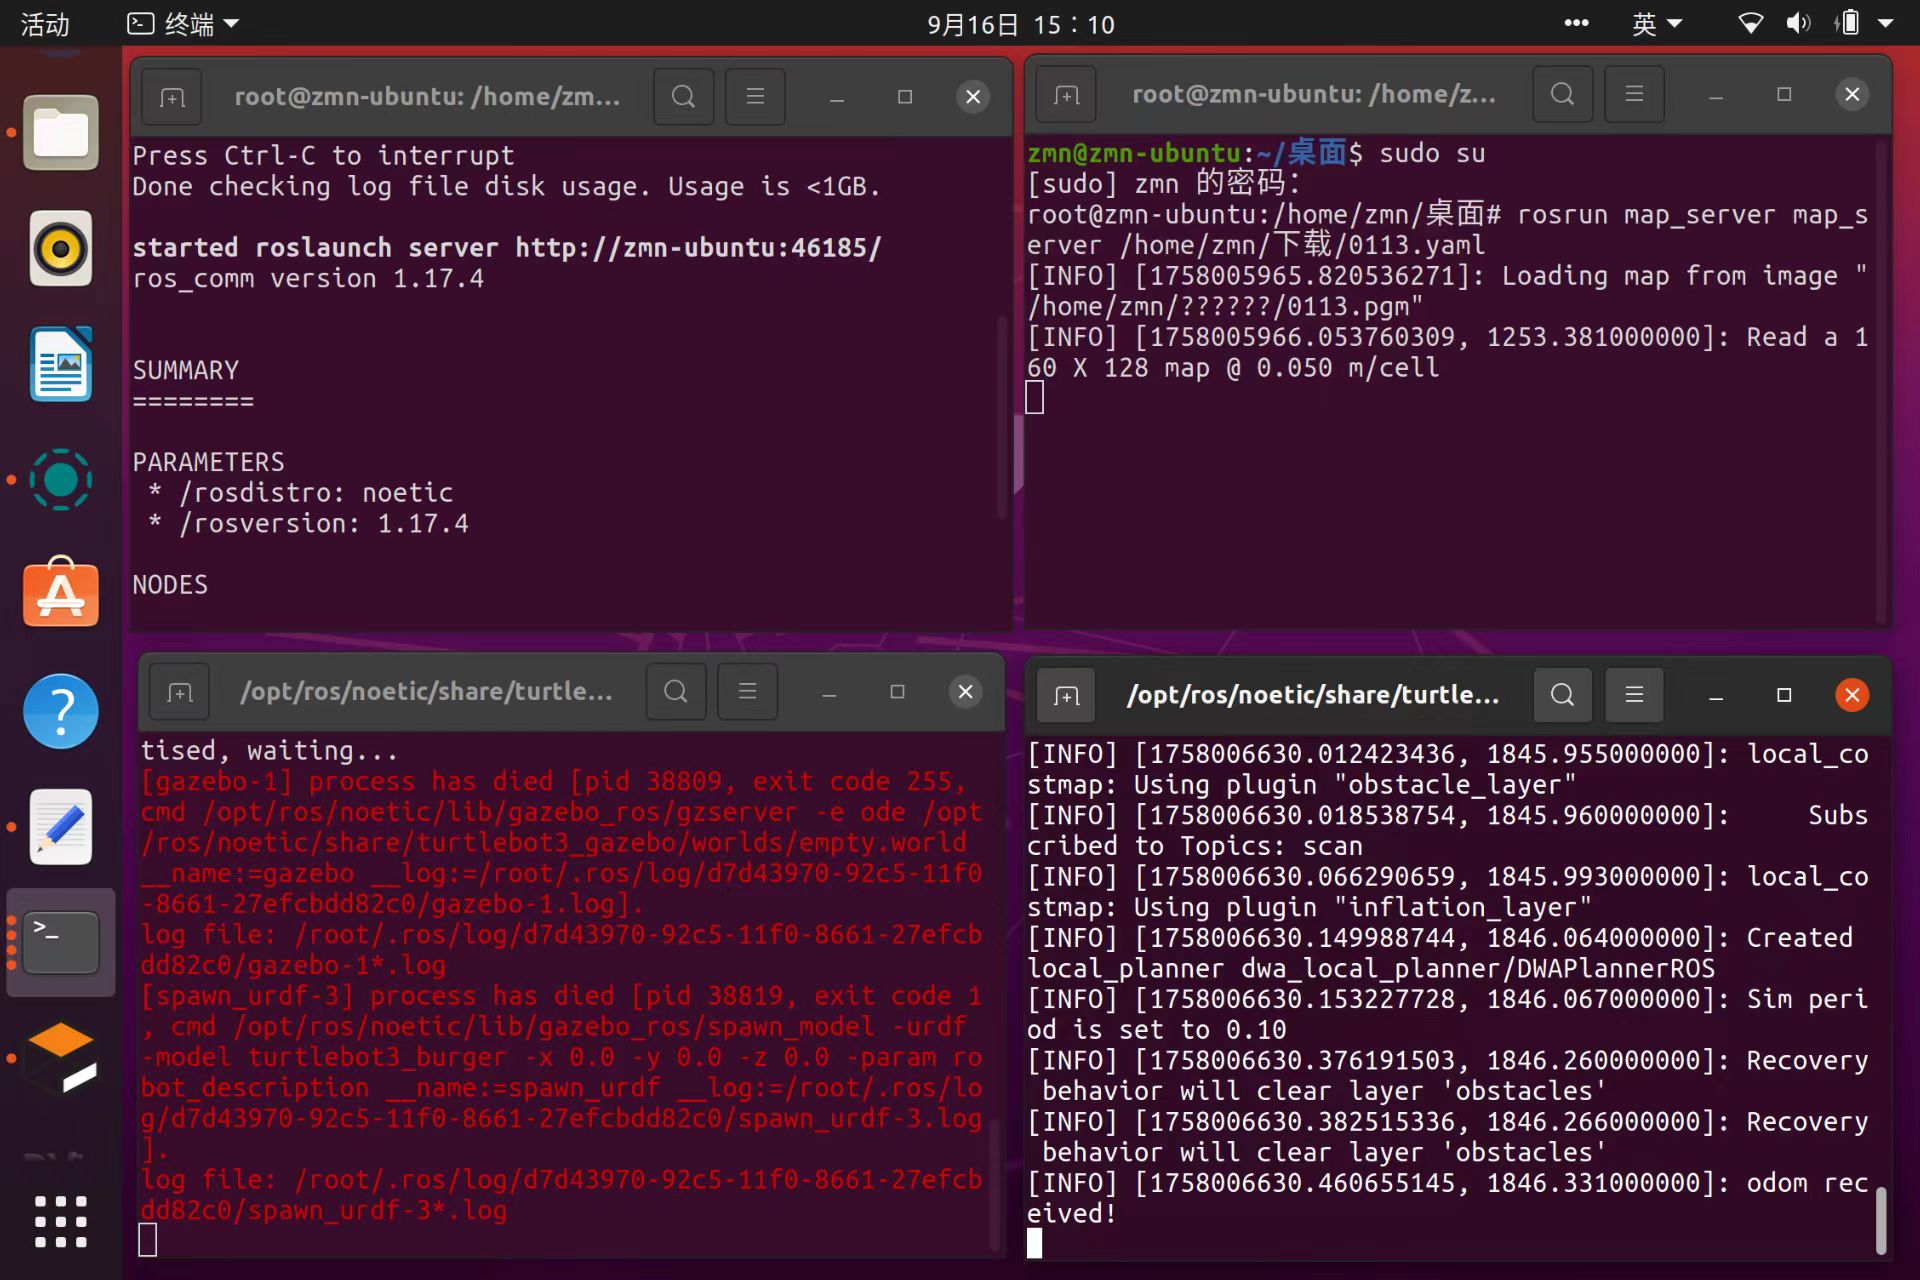
Task: Expand system menu arrow in top bar
Action: [x=1886, y=23]
